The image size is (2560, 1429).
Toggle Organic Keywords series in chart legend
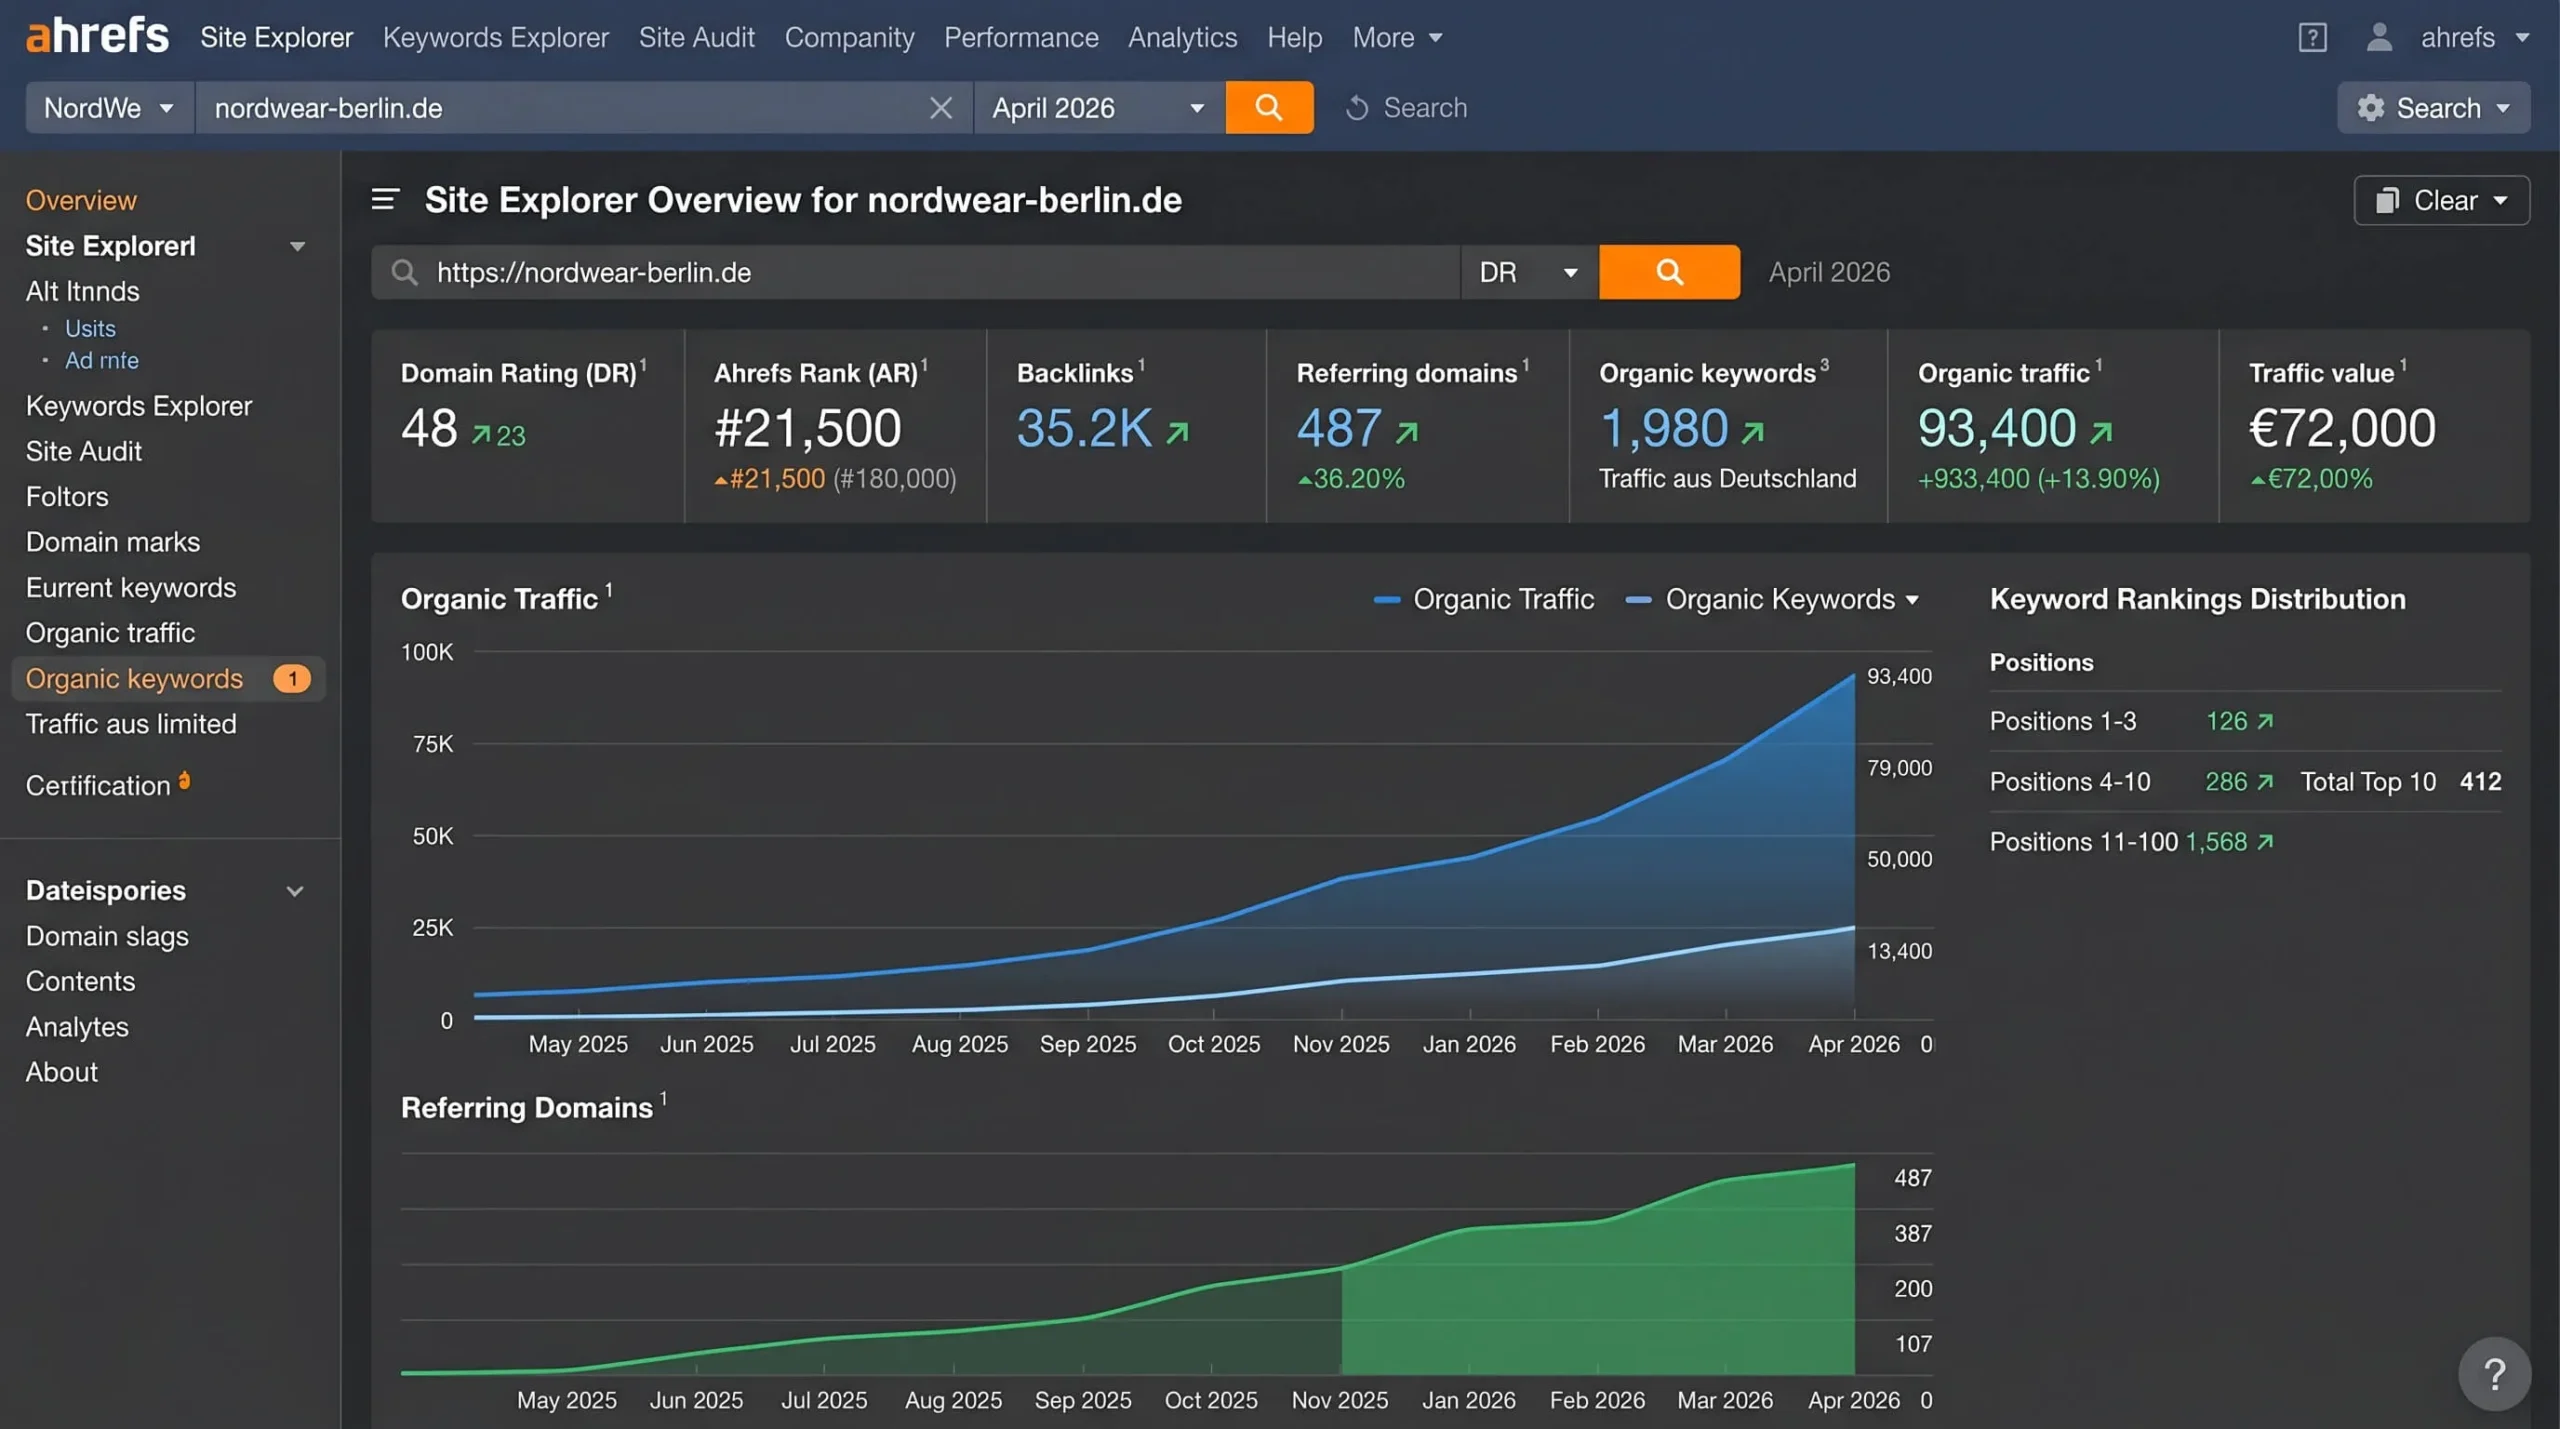click(1771, 599)
